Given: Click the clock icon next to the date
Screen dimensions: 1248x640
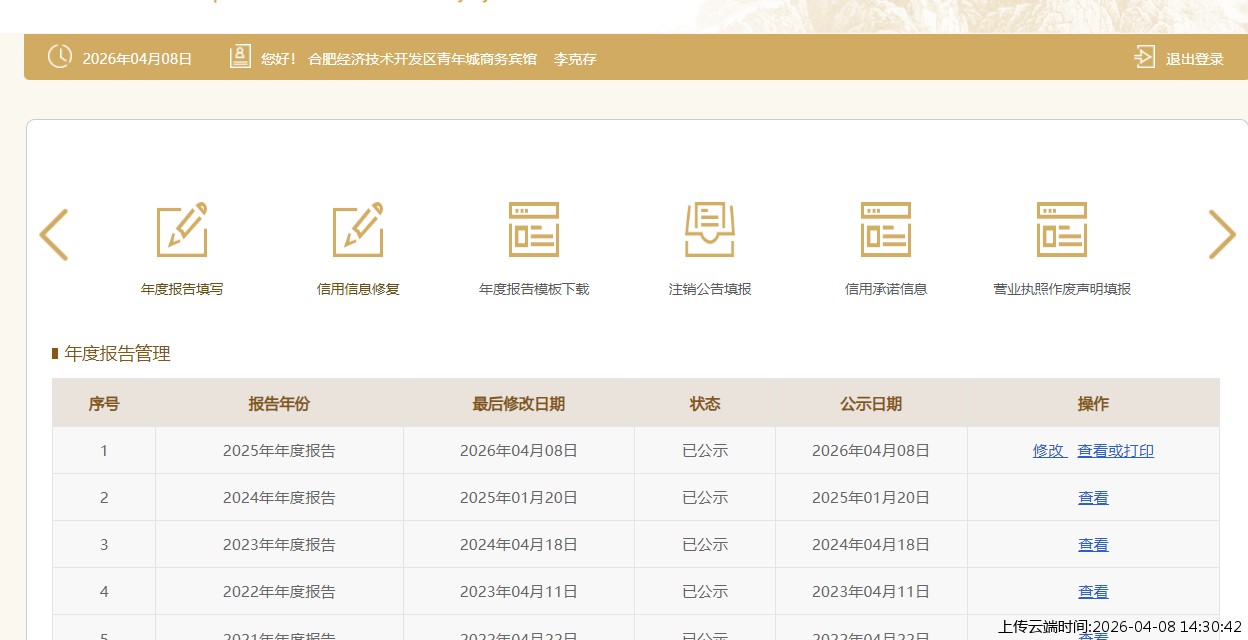Looking at the screenshot, I should click(x=60, y=57).
